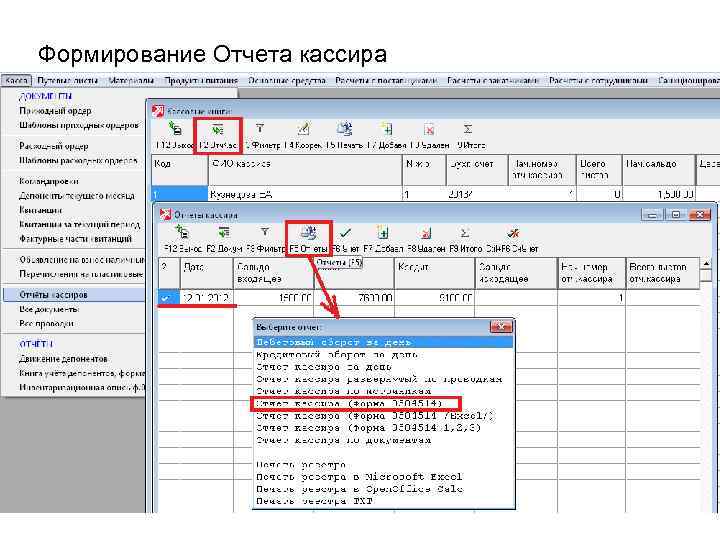This screenshot has width=720, height=540.
Task: Click F3 Фильтр icon in Отчеты кассира toolbar
Action: pos(265,232)
